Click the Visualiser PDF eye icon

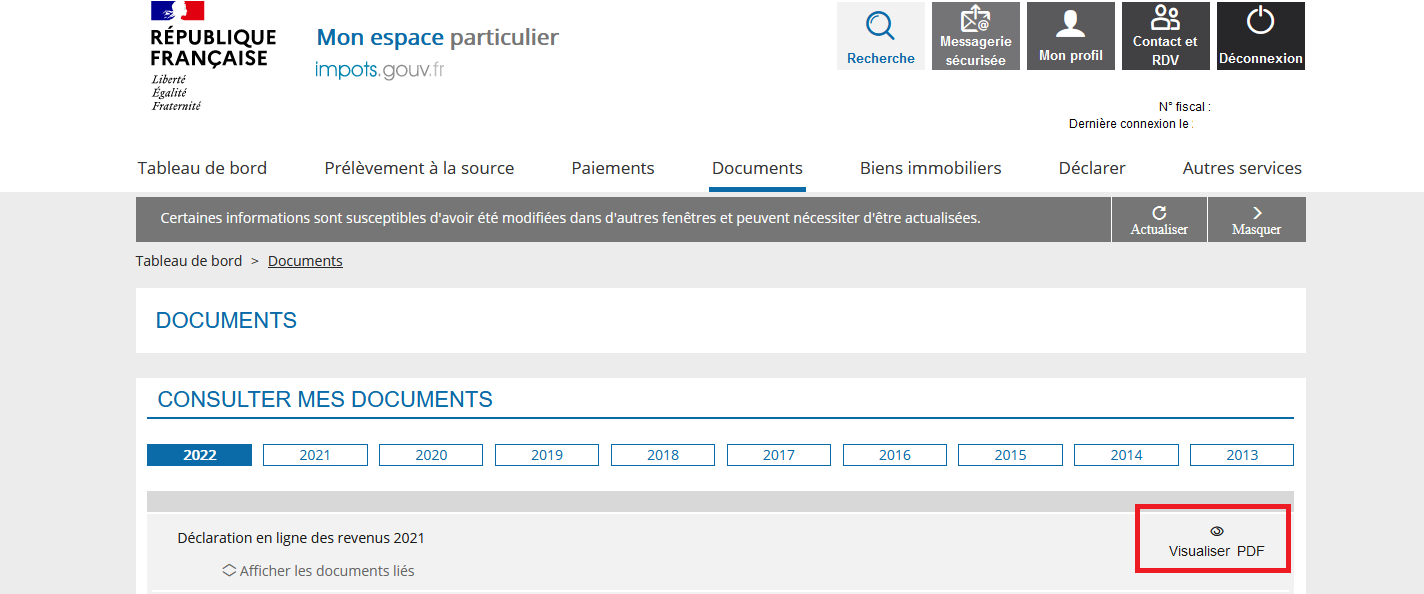1216,531
